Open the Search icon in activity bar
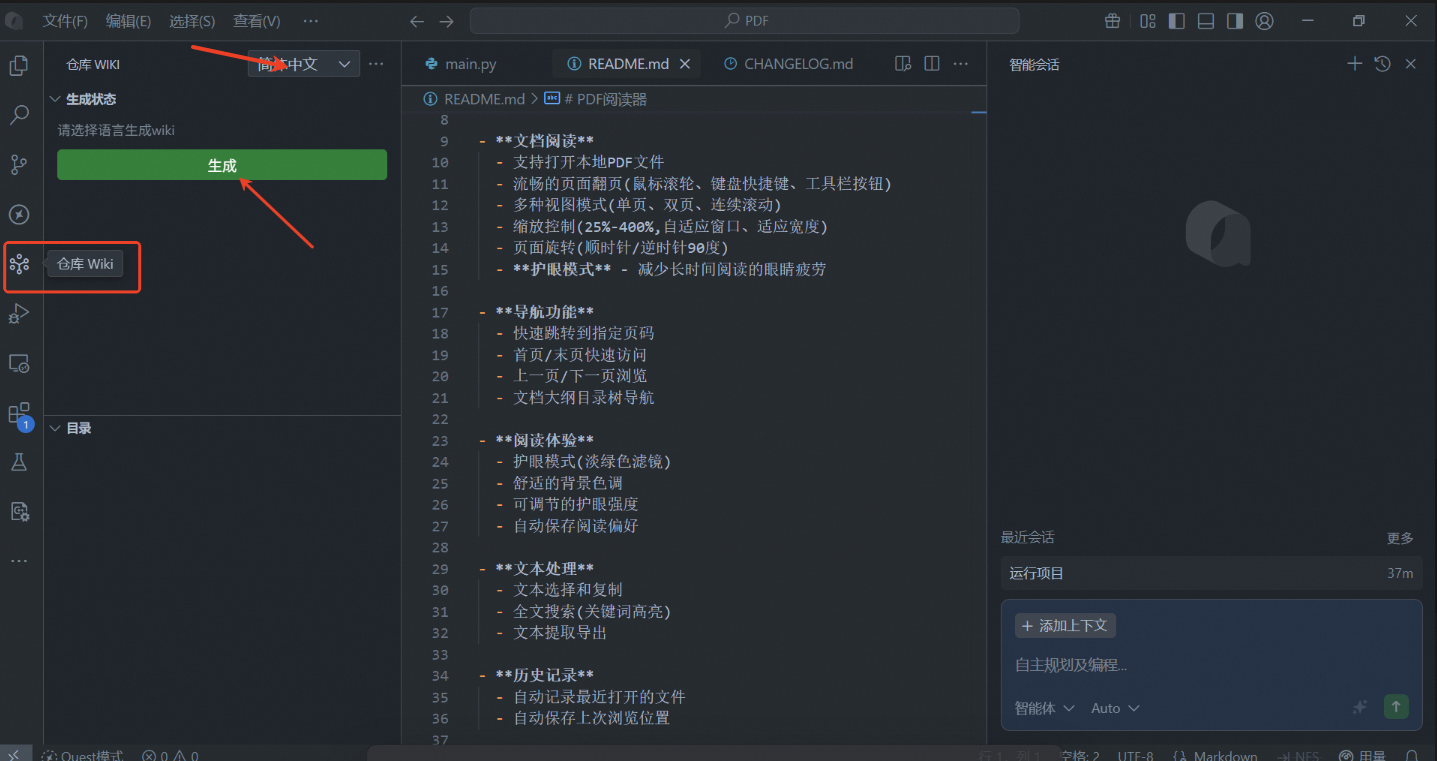Image resolution: width=1437 pixels, height=761 pixels. point(19,115)
